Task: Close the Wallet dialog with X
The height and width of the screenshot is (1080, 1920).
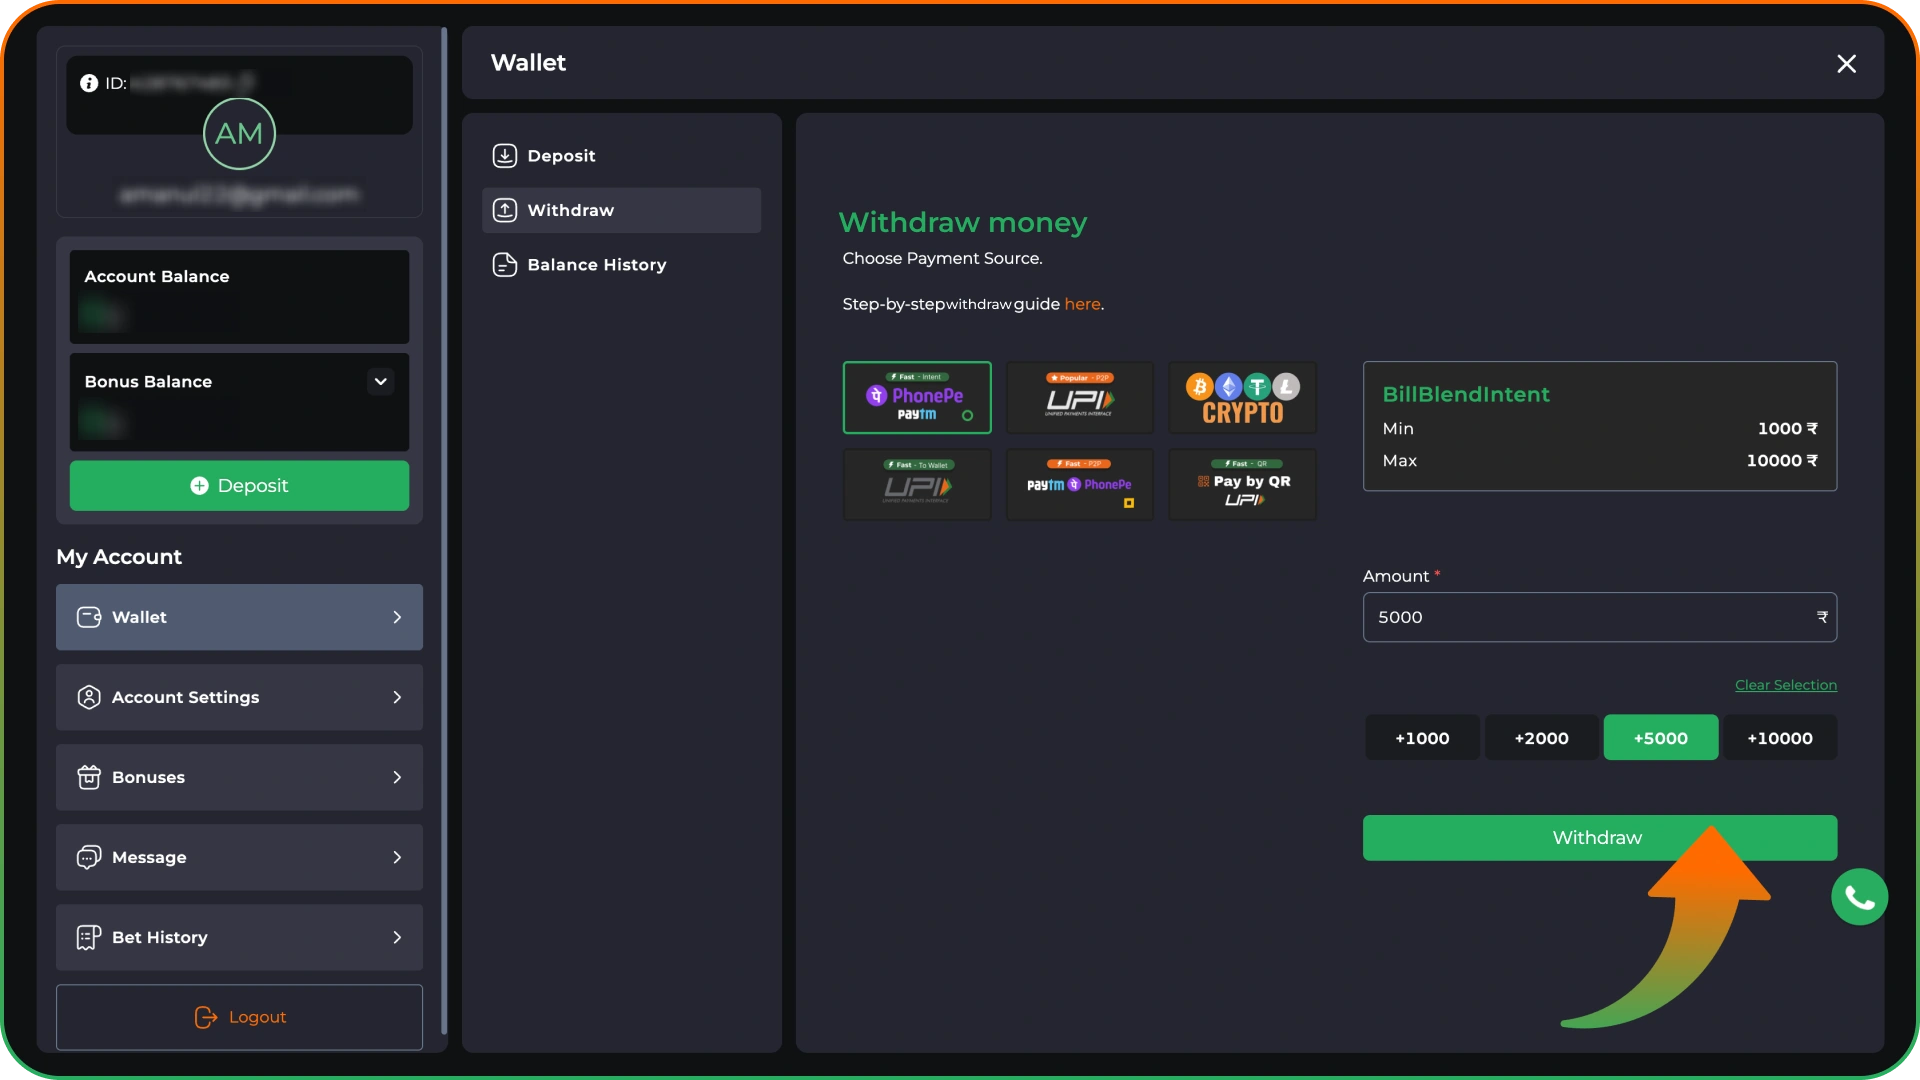Action: tap(1846, 63)
